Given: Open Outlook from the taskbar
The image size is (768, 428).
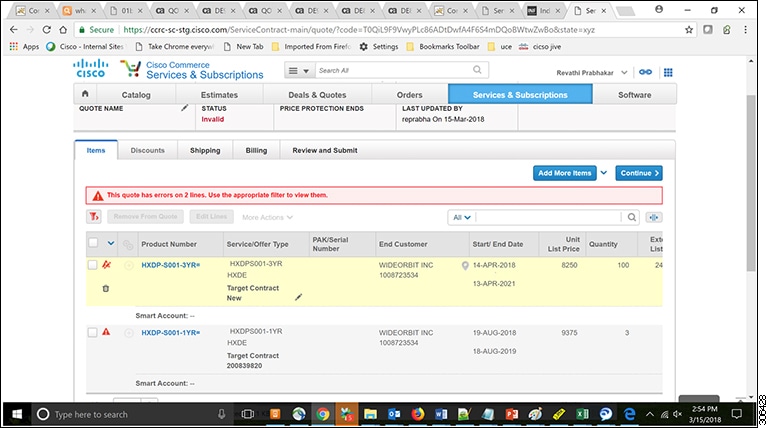Looking at the screenshot, I should click(394, 414).
